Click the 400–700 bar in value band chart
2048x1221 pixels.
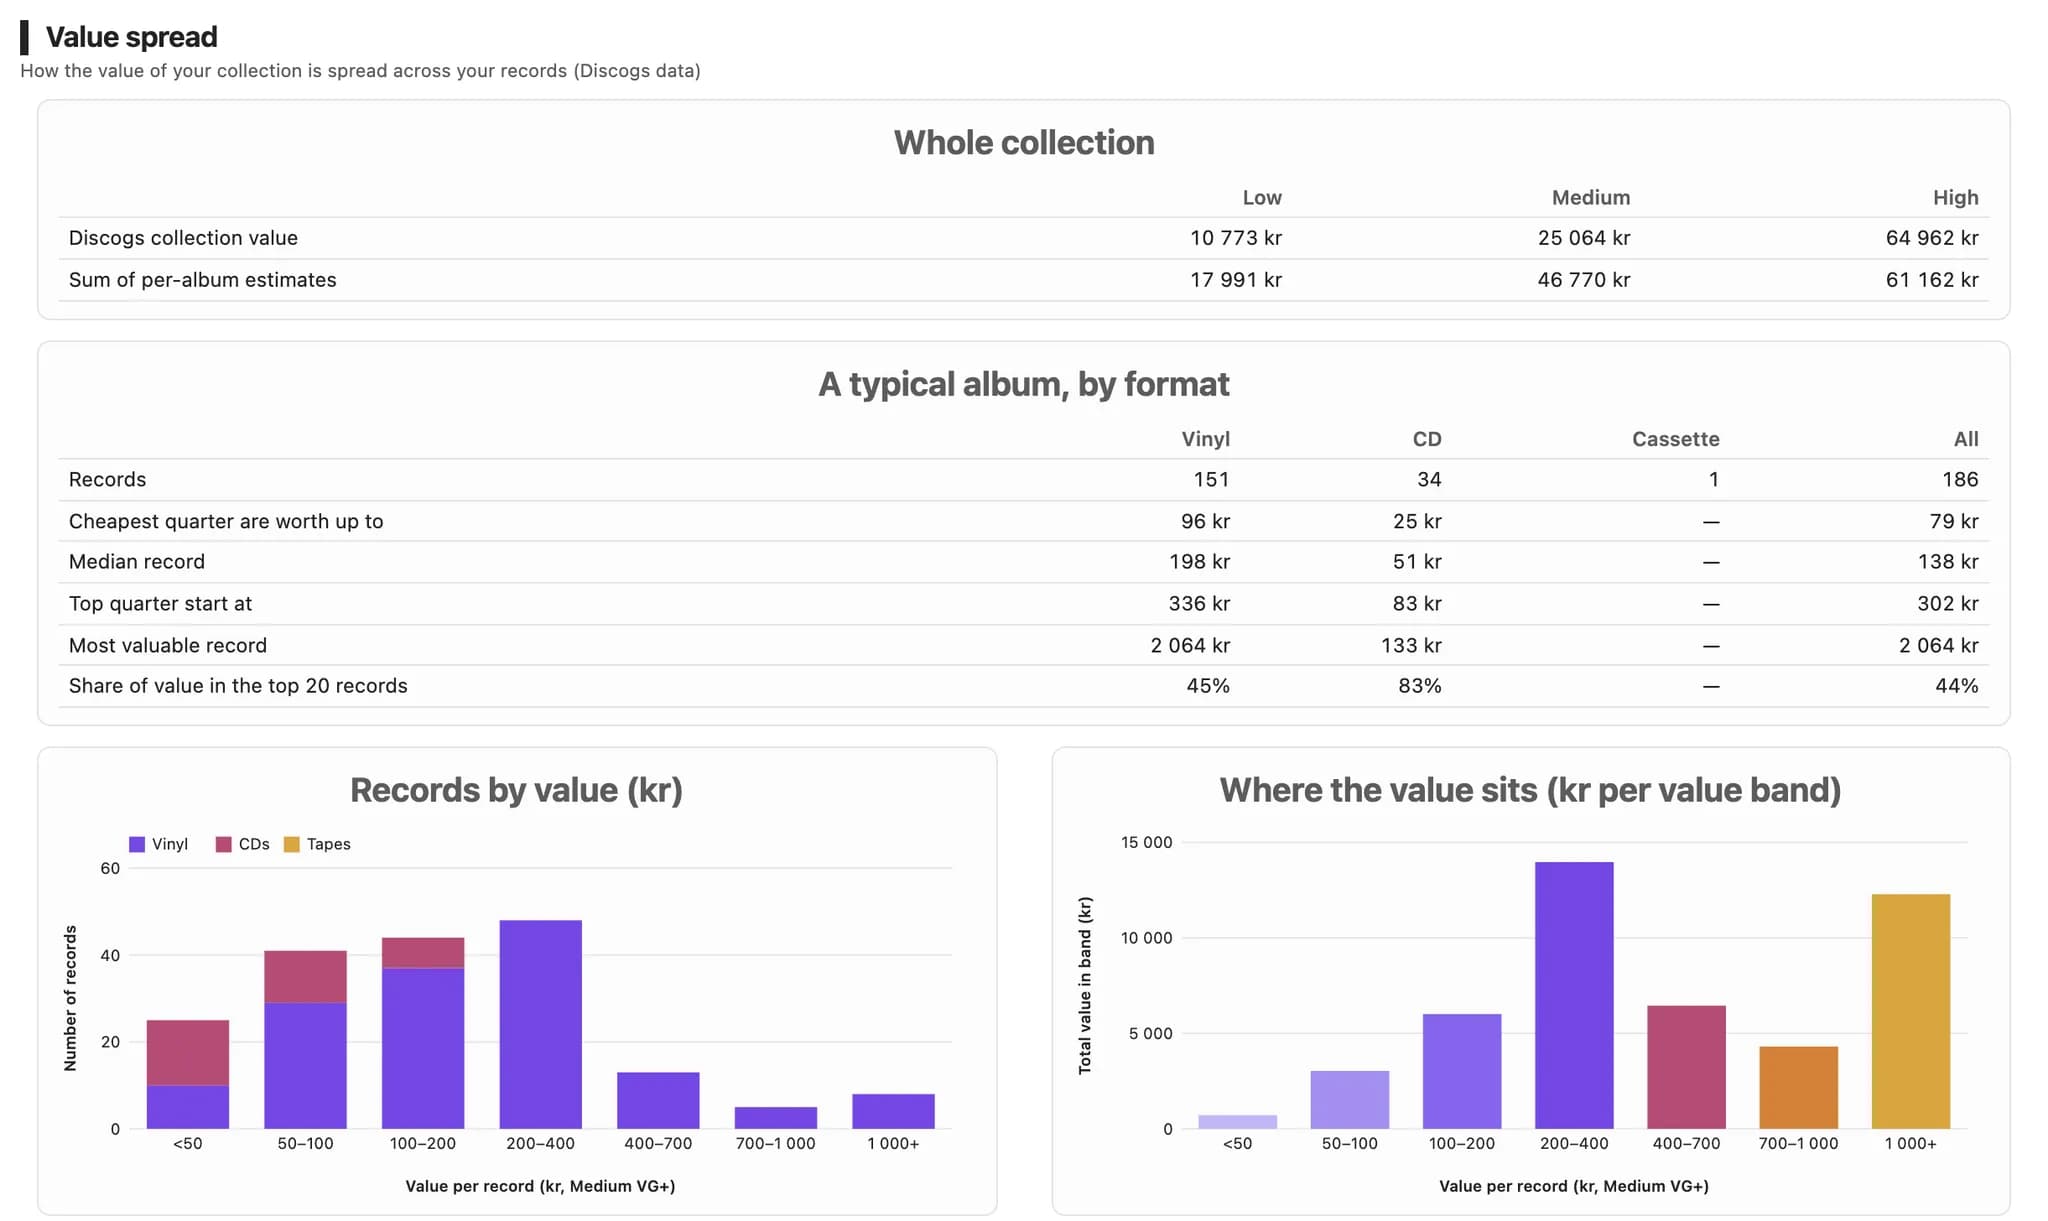[1687, 1067]
